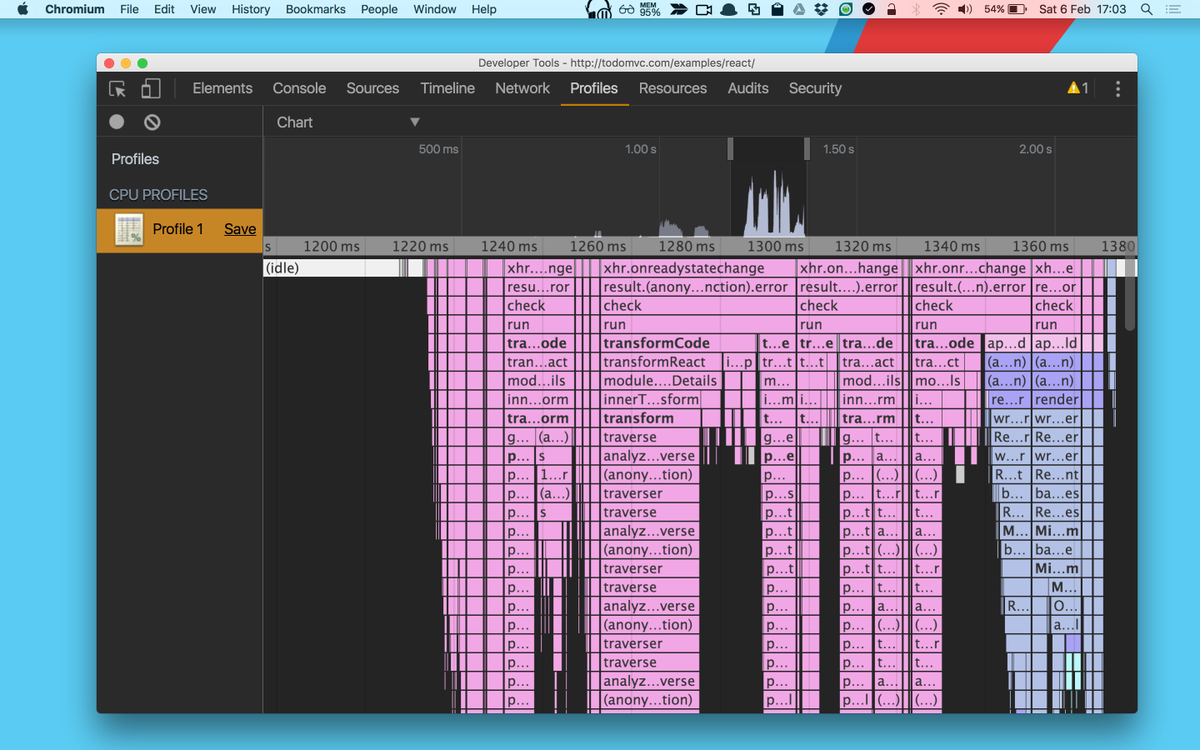Toggle device mode icon in DevTools
1200x750 pixels.
point(150,89)
